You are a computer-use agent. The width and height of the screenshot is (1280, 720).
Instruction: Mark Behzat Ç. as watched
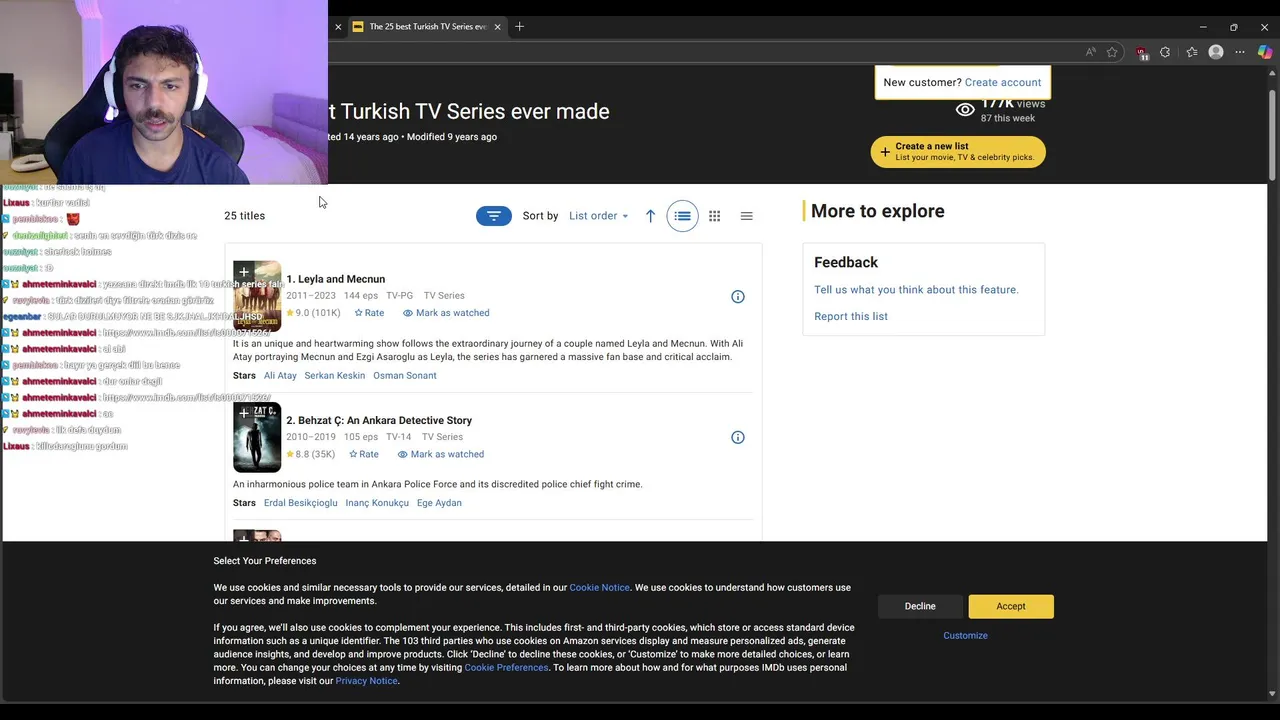[441, 454]
